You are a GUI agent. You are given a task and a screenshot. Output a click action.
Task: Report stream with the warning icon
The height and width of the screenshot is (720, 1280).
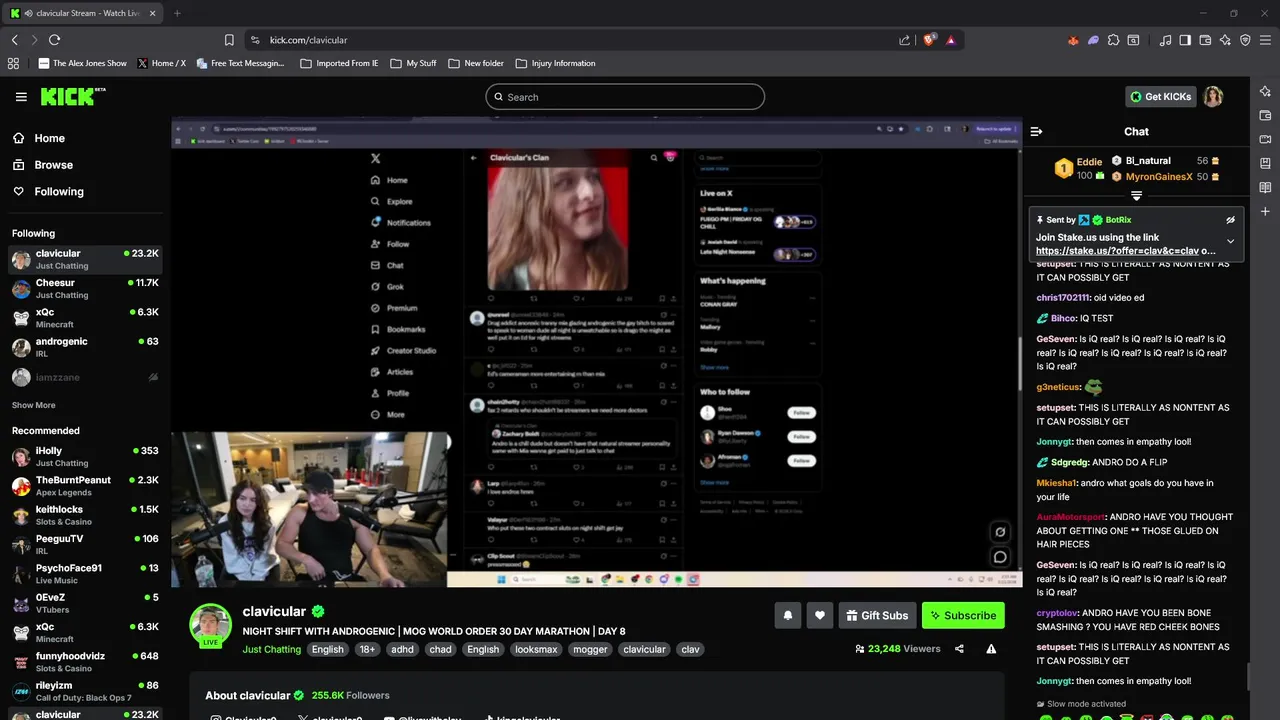pyautogui.click(x=991, y=649)
